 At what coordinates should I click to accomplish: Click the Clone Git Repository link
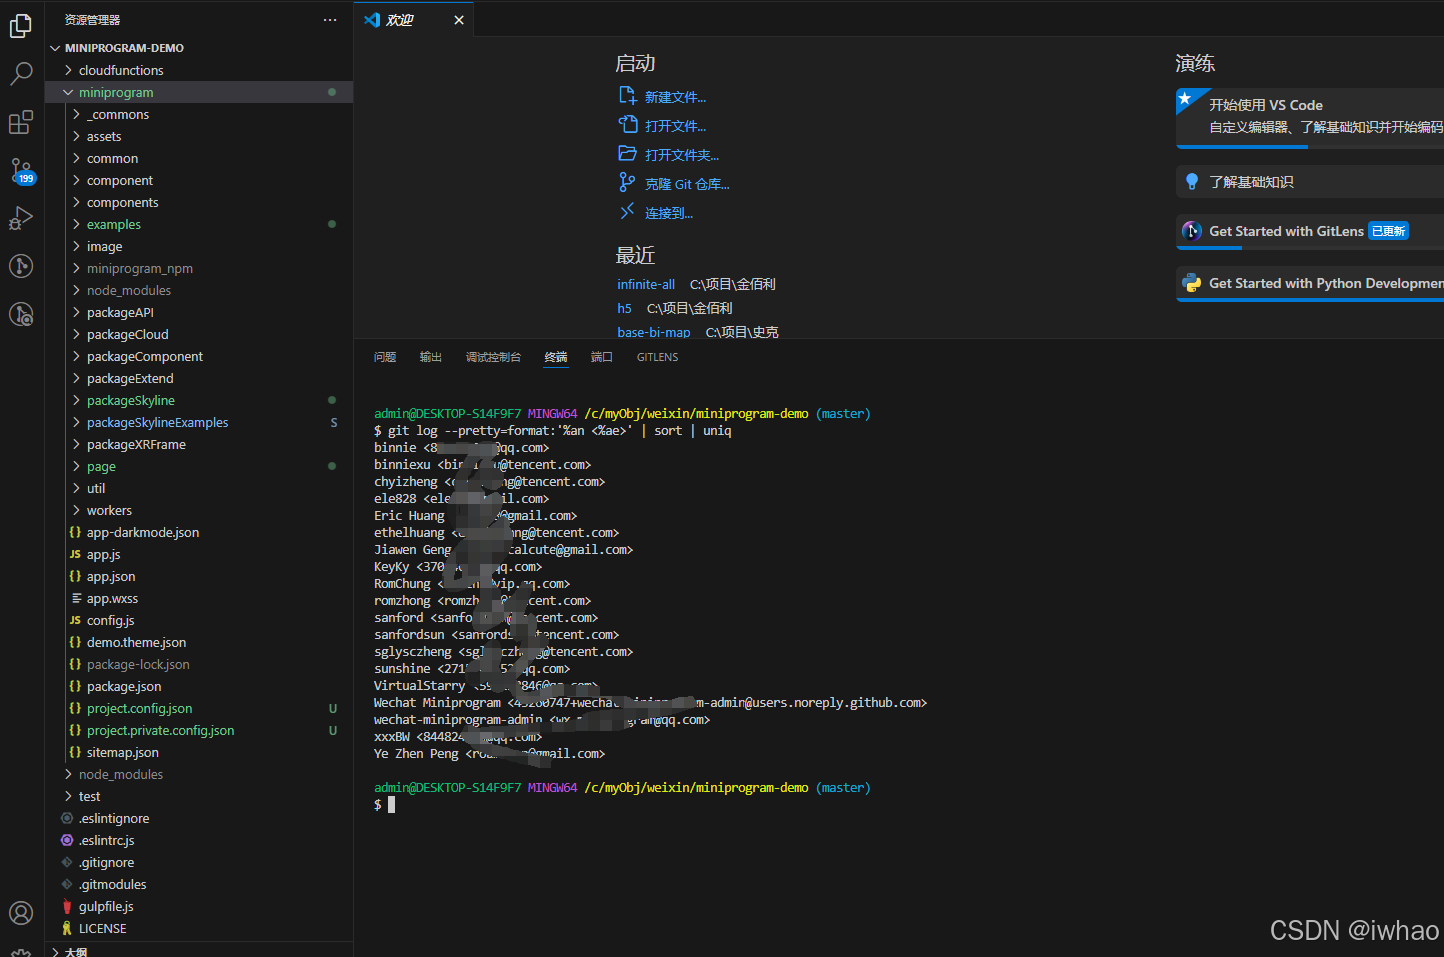click(687, 184)
